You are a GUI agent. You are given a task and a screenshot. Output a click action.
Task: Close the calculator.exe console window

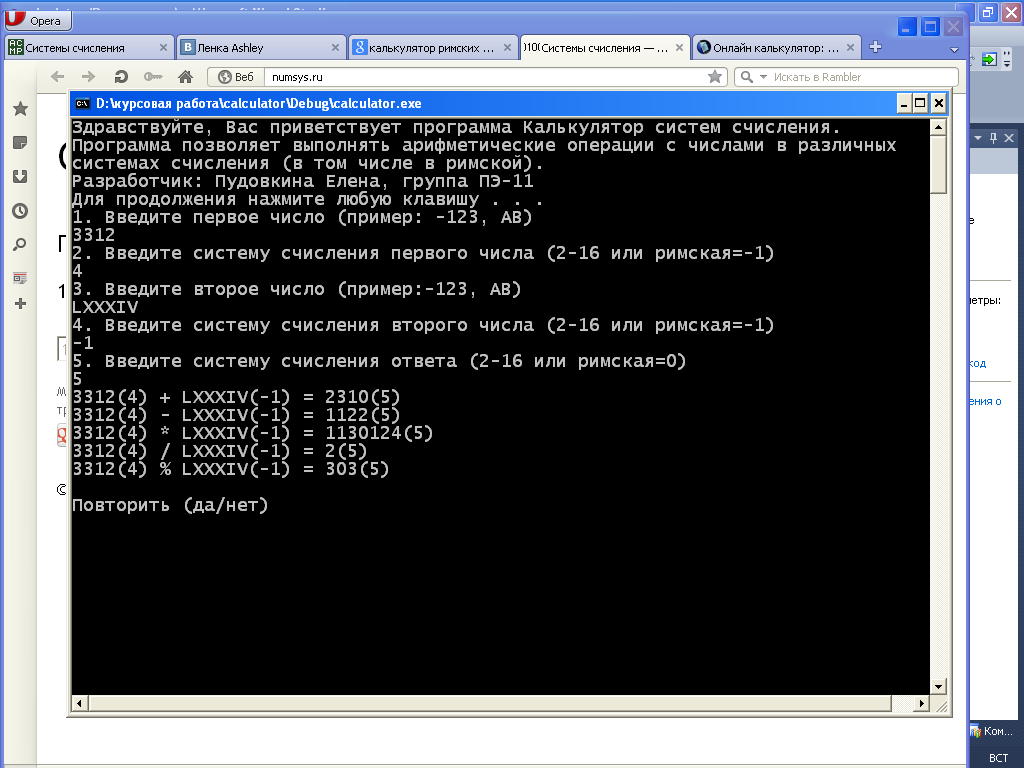(x=938, y=103)
